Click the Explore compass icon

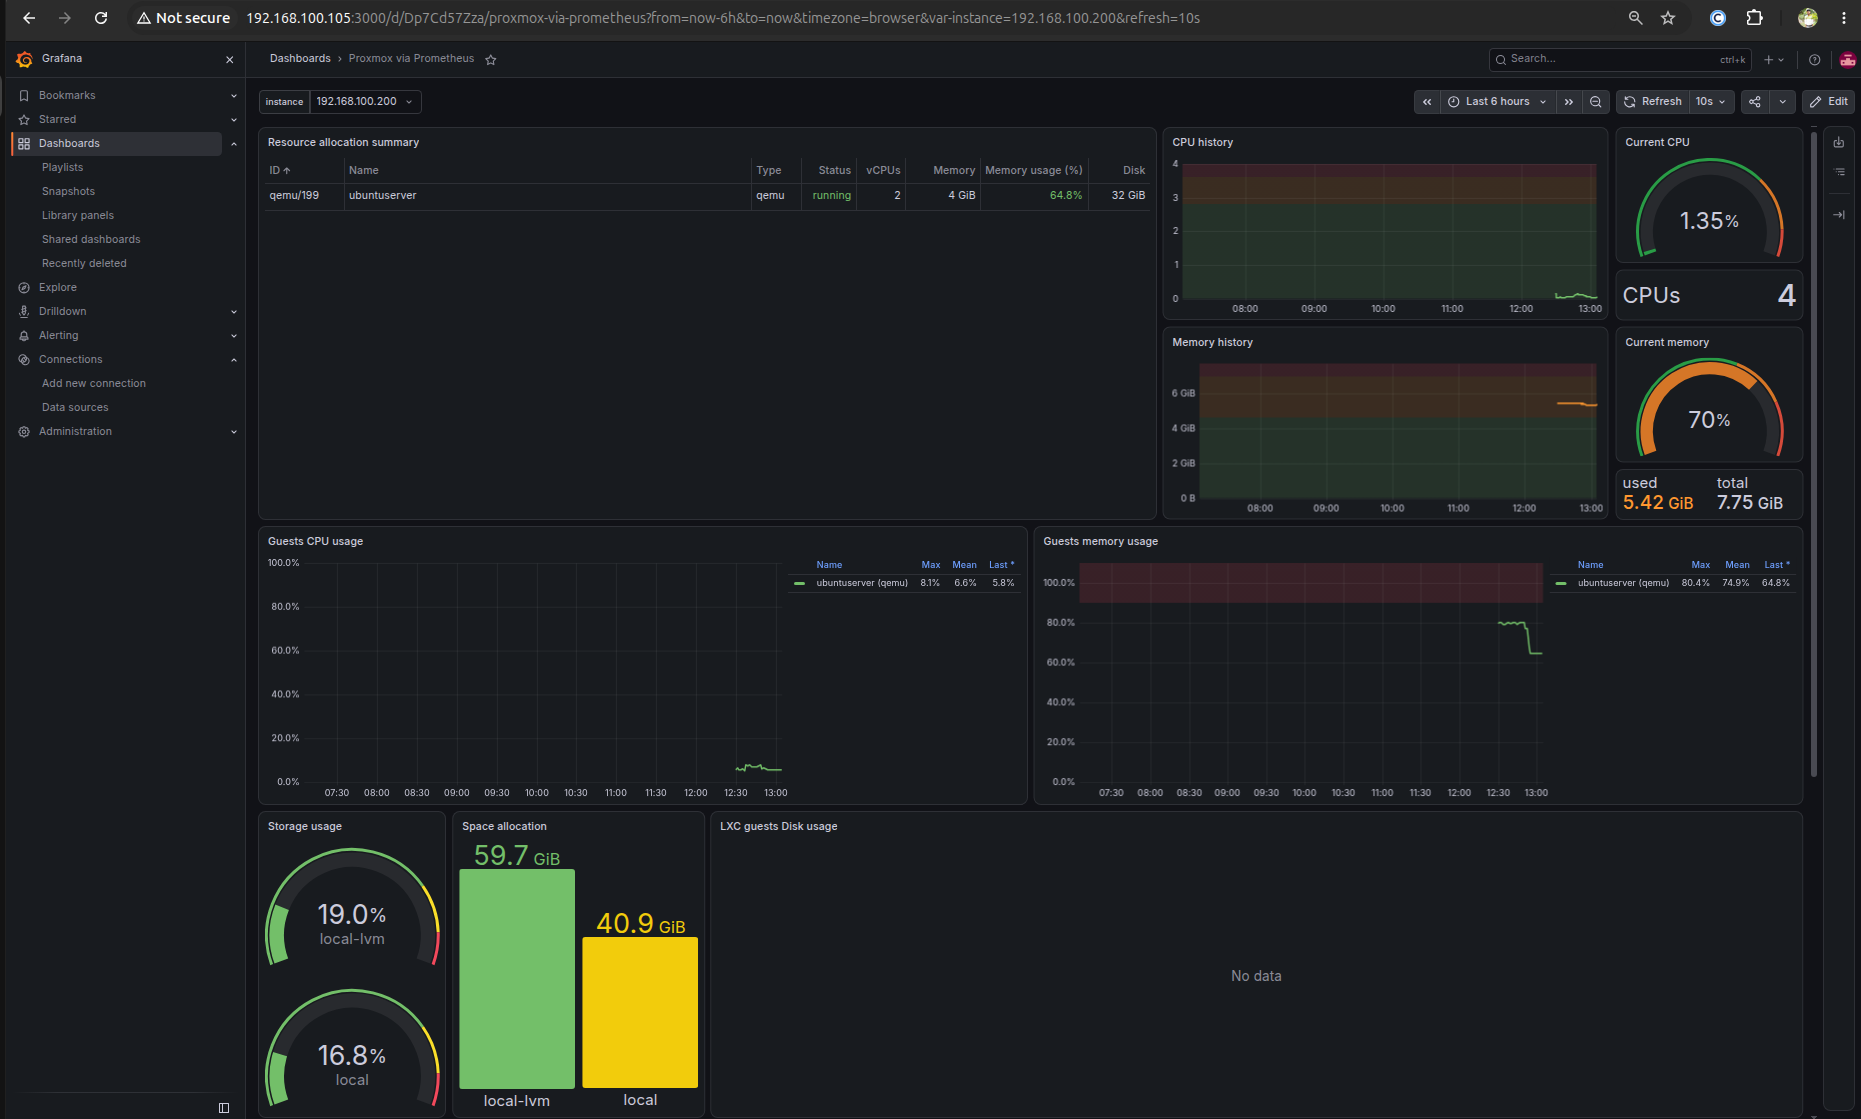pyautogui.click(x=24, y=288)
